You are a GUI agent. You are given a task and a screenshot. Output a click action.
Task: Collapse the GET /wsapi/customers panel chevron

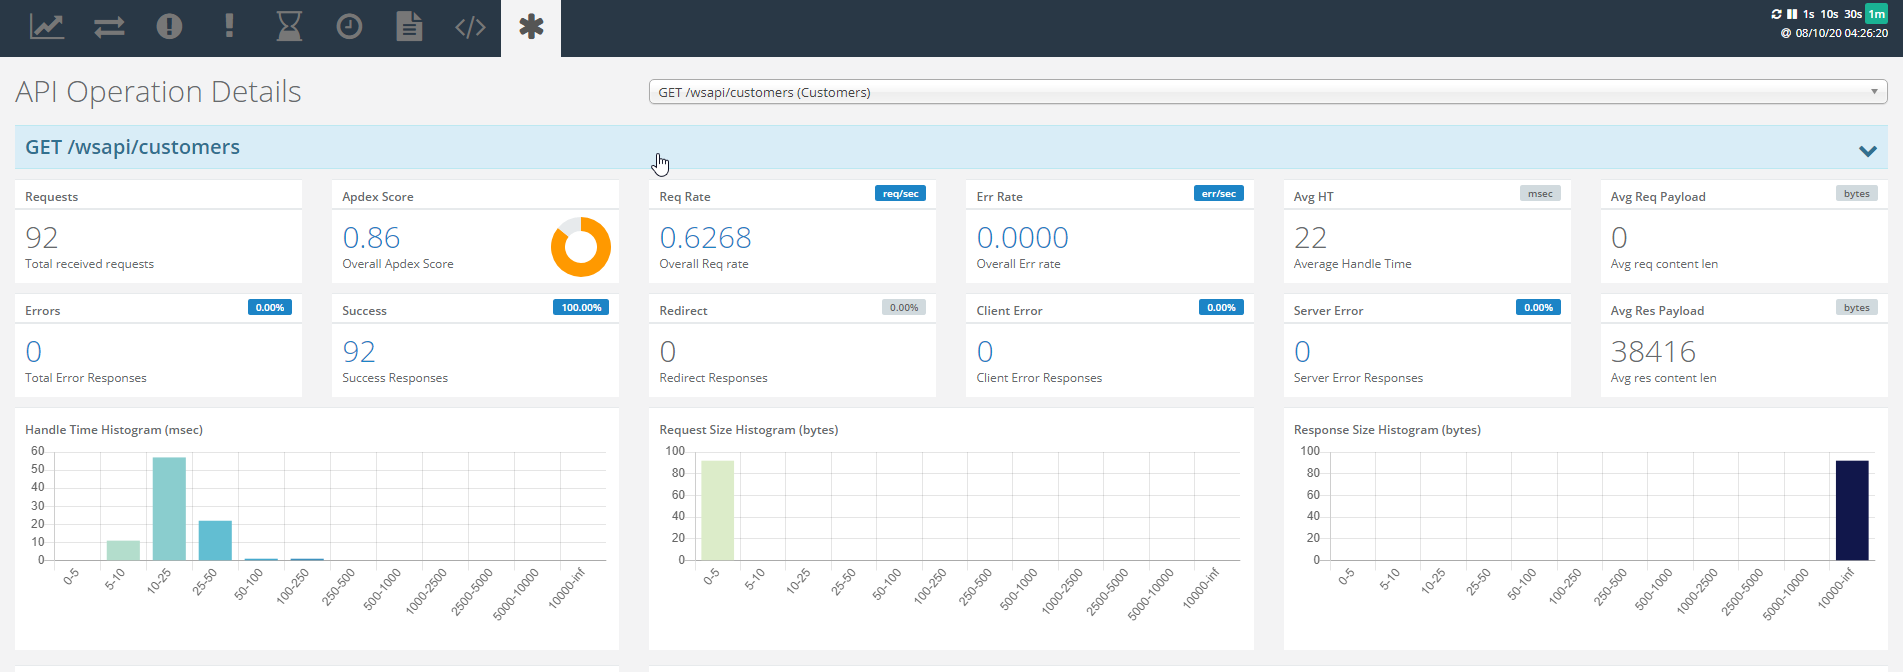[1867, 151]
